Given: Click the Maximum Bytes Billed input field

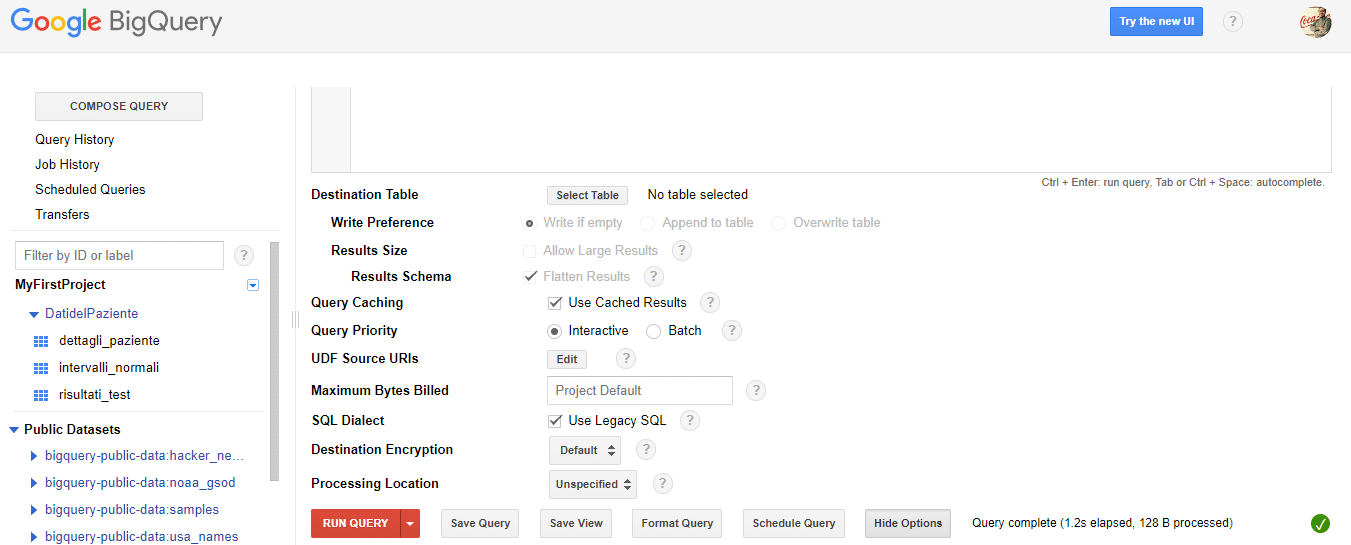Looking at the screenshot, I should [x=640, y=390].
